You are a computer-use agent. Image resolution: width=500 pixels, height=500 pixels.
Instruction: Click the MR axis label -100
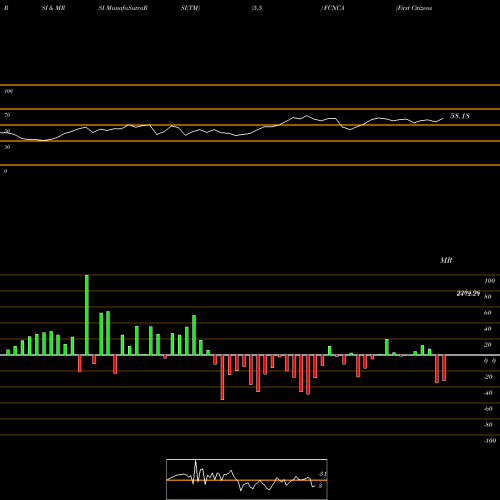(490, 441)
